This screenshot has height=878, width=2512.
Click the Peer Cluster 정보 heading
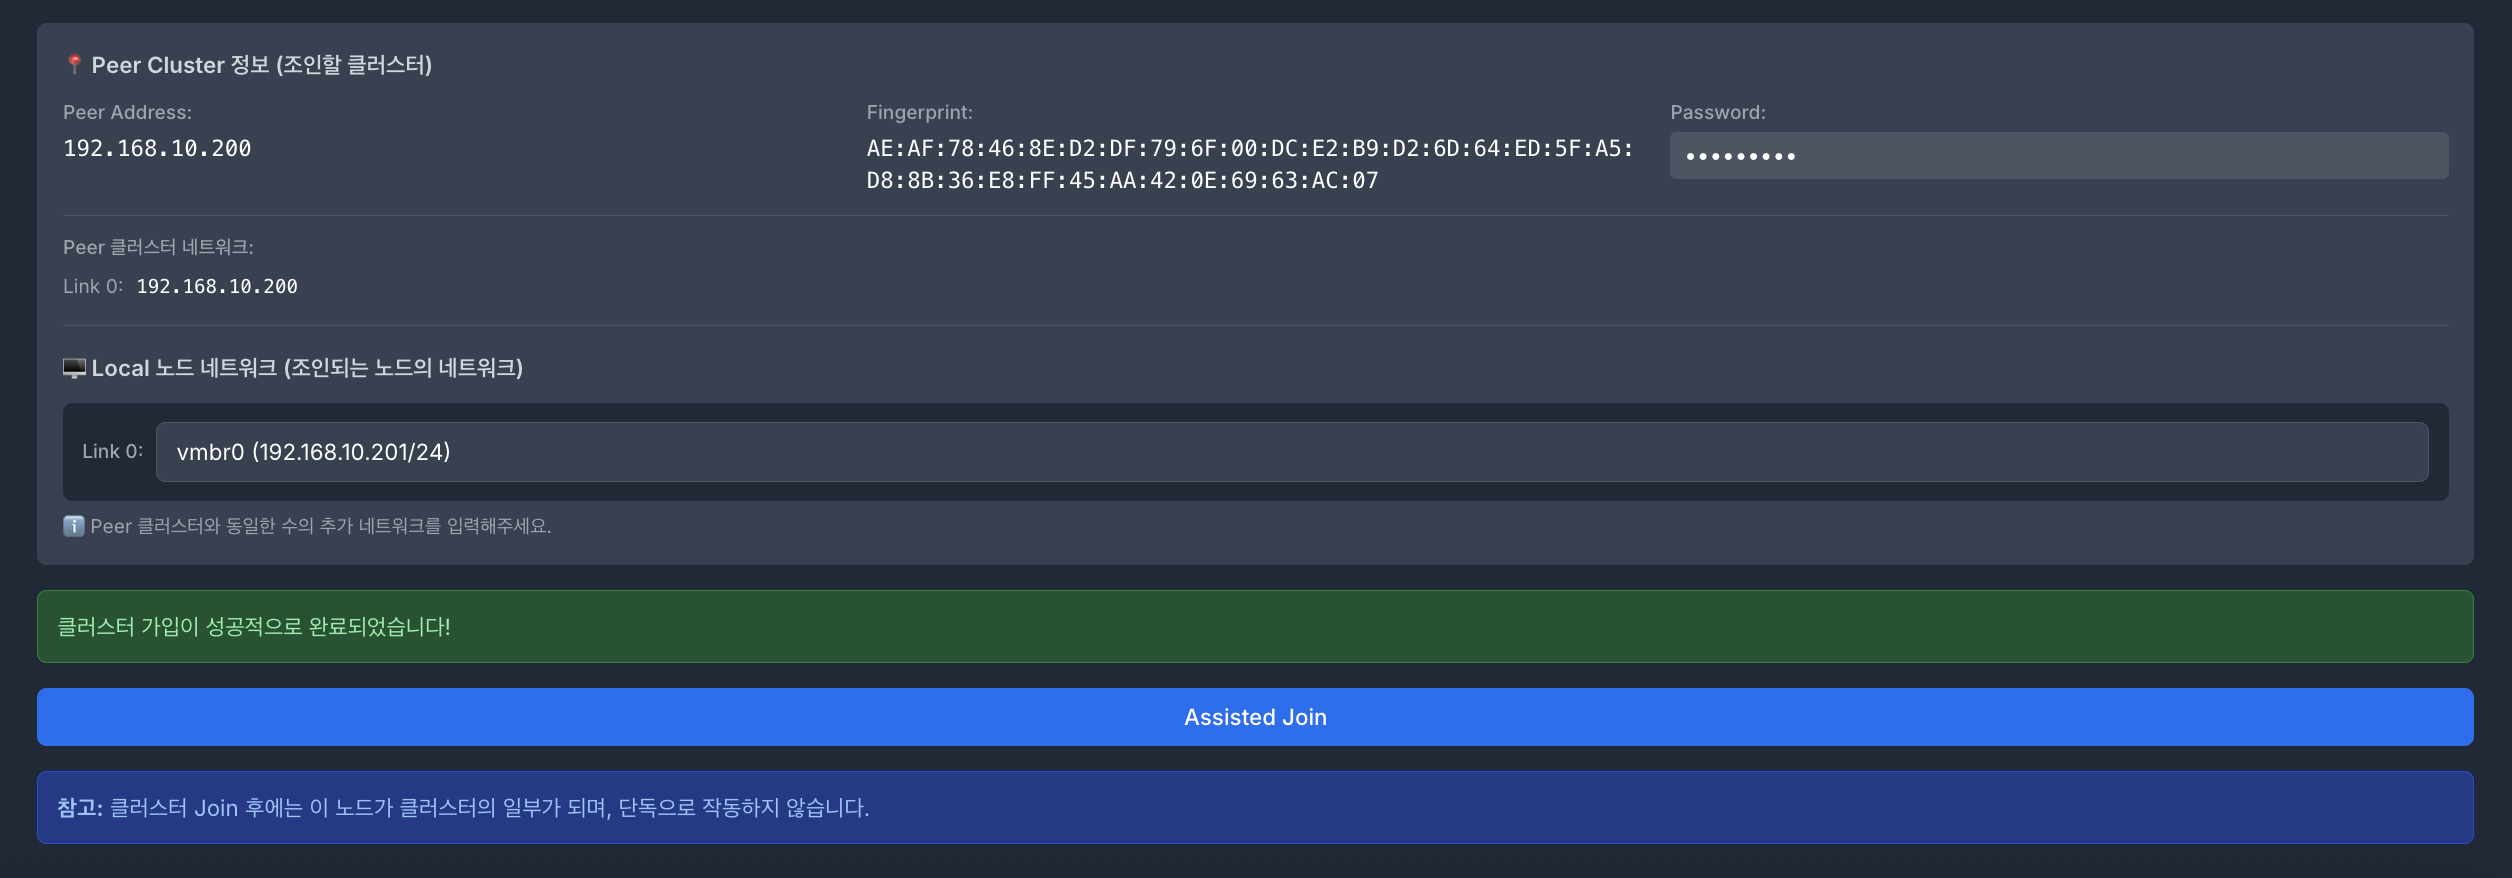point(262,65)
